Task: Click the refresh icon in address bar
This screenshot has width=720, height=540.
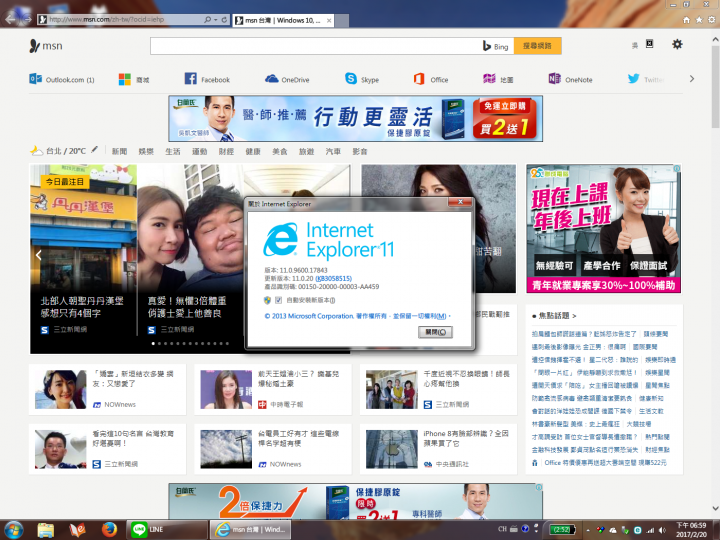Action: [224, 20]
